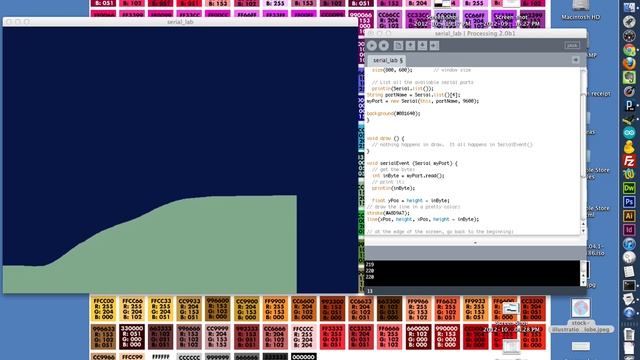Pick the CCCCCC gray swatch

(189, 356)
